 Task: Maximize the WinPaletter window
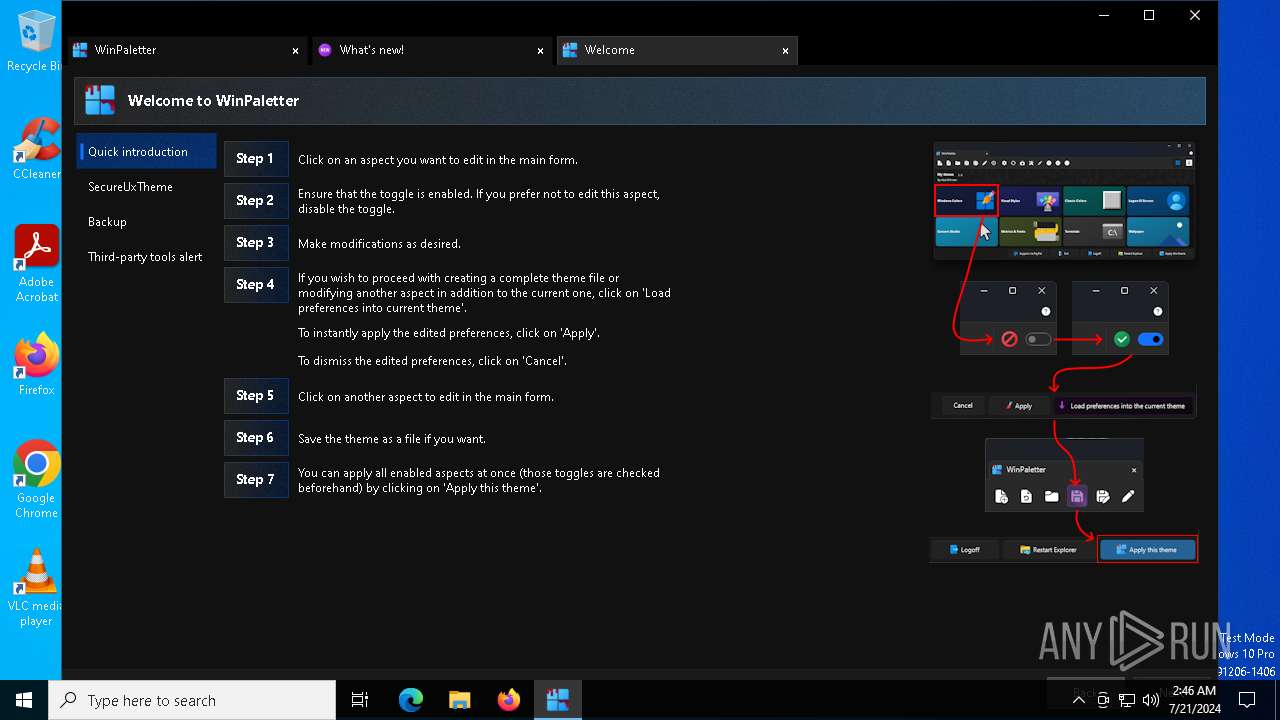[1149, 15]
